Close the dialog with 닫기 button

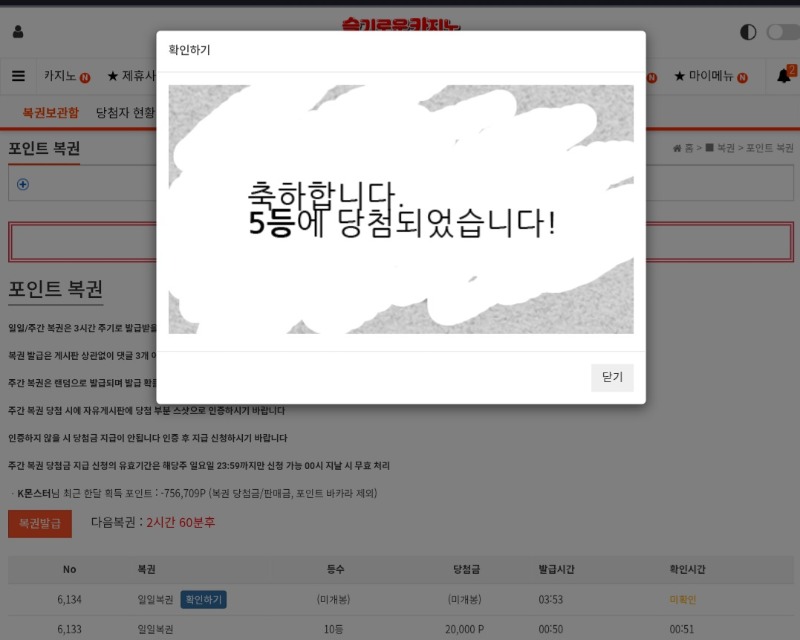tap(611, 377)
